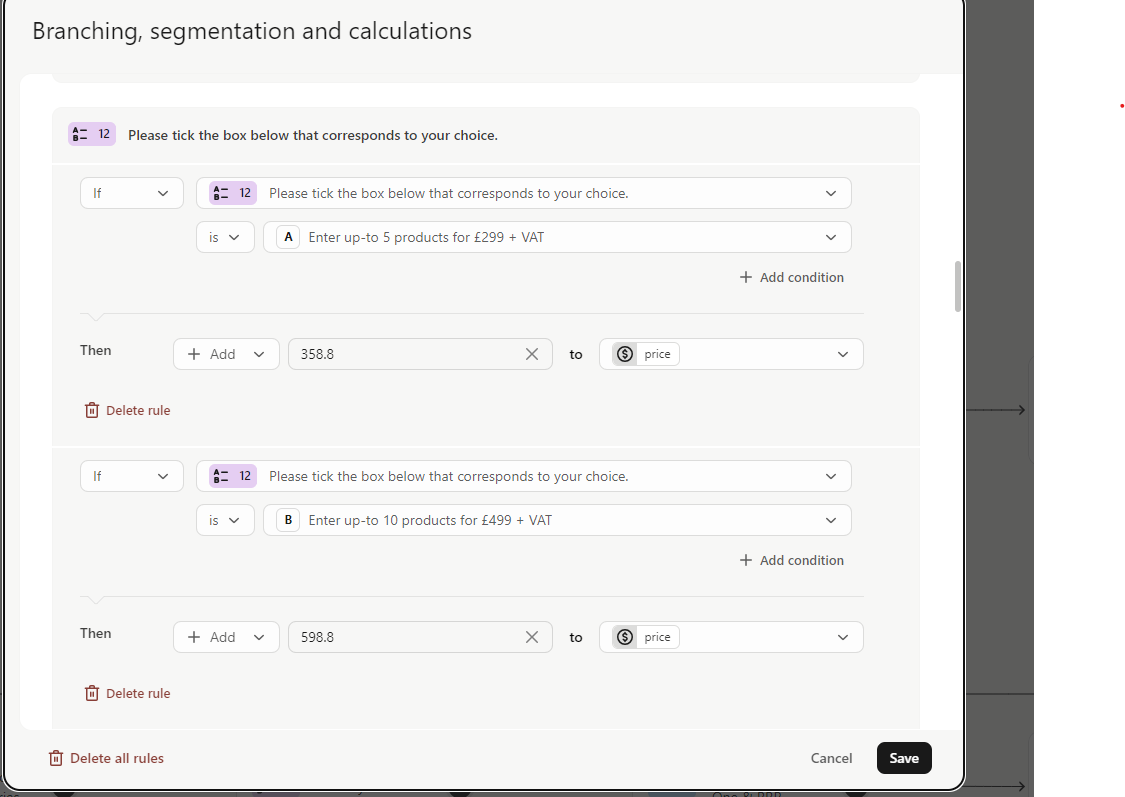The width and height of the screenshot is (1125, 797).
Task: Delete all rules
Action: pos(106,758)
